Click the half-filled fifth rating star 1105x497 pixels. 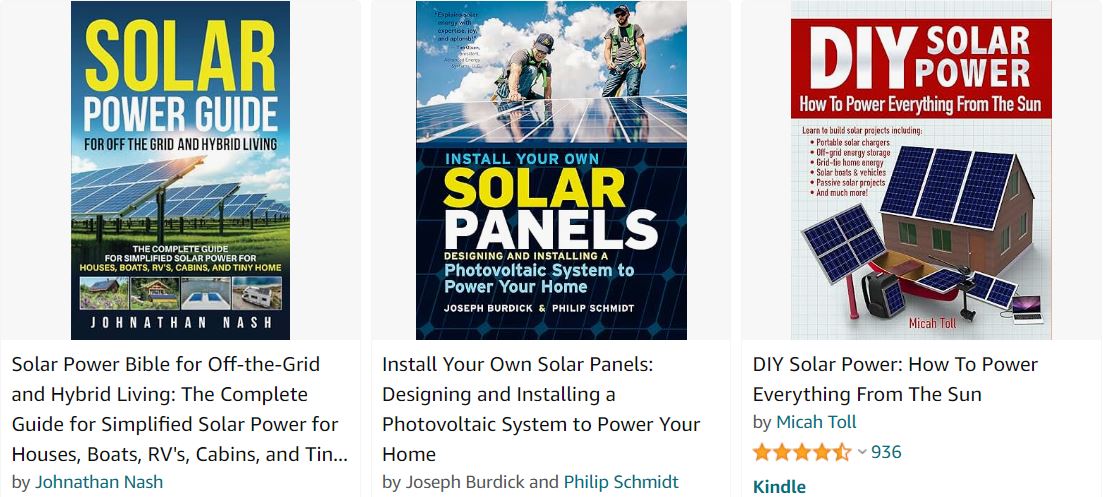[843, 452]
